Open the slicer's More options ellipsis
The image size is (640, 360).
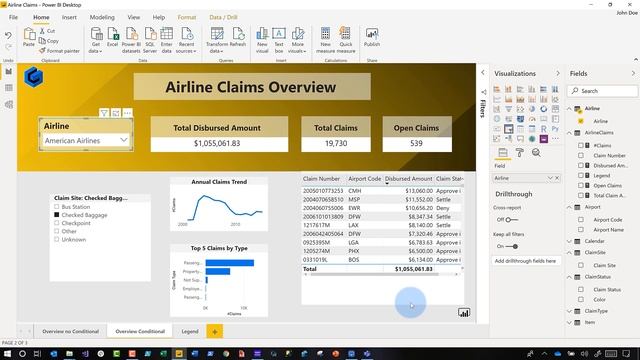click(127, 113)
